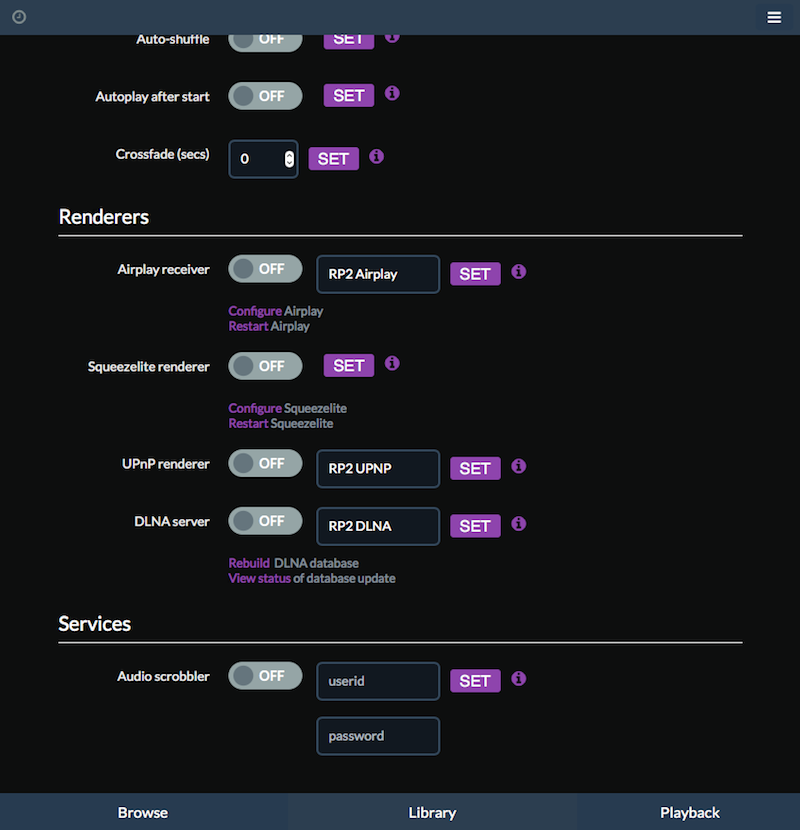Show info for DLNA server

[x=518, y=524]
